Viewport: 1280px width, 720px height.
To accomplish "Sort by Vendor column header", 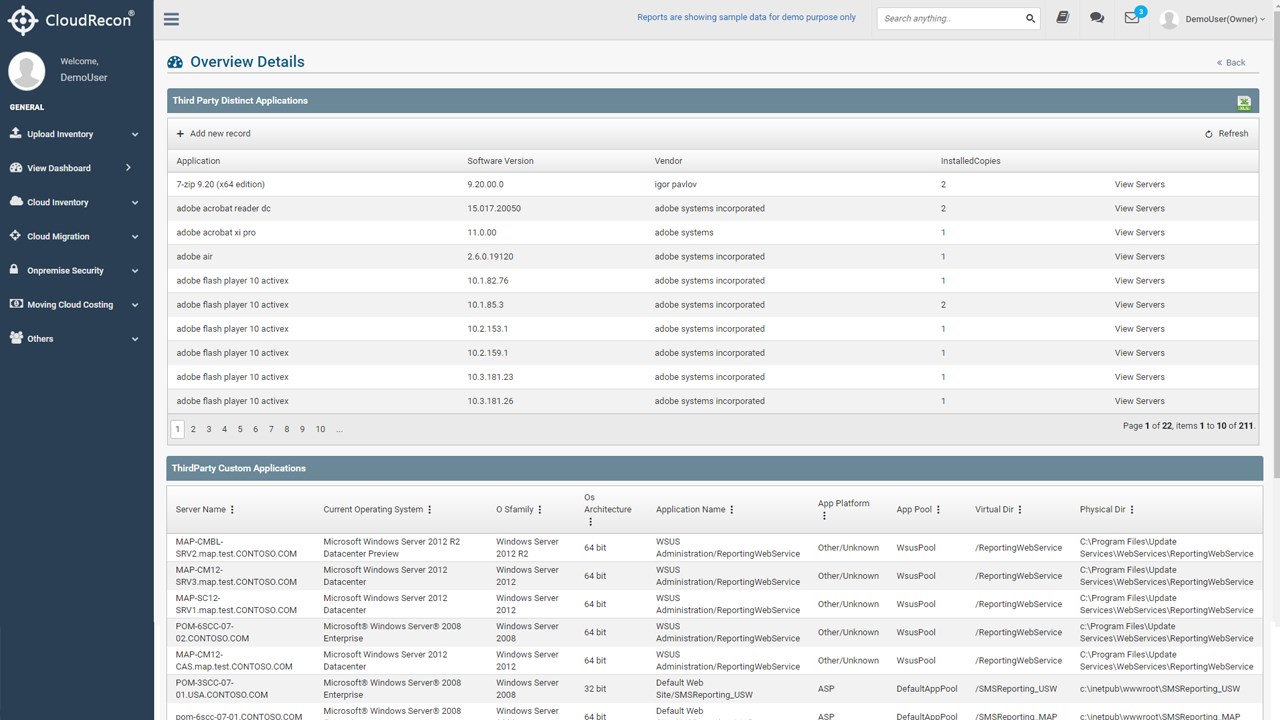I will pyautogui.click(x=668, y=161).
